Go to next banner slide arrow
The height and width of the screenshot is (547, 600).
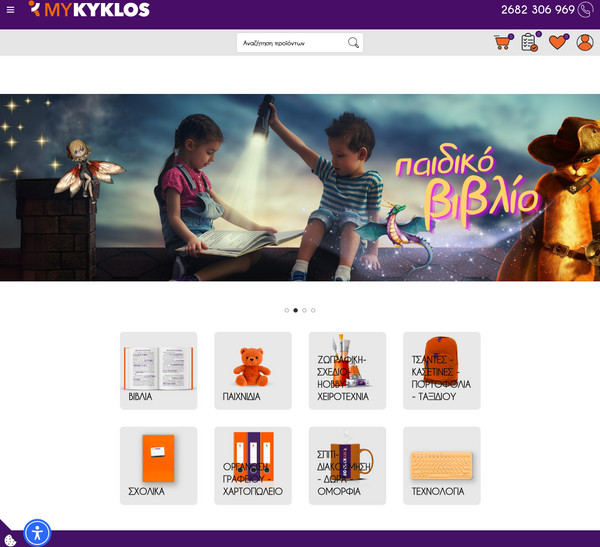588,187
